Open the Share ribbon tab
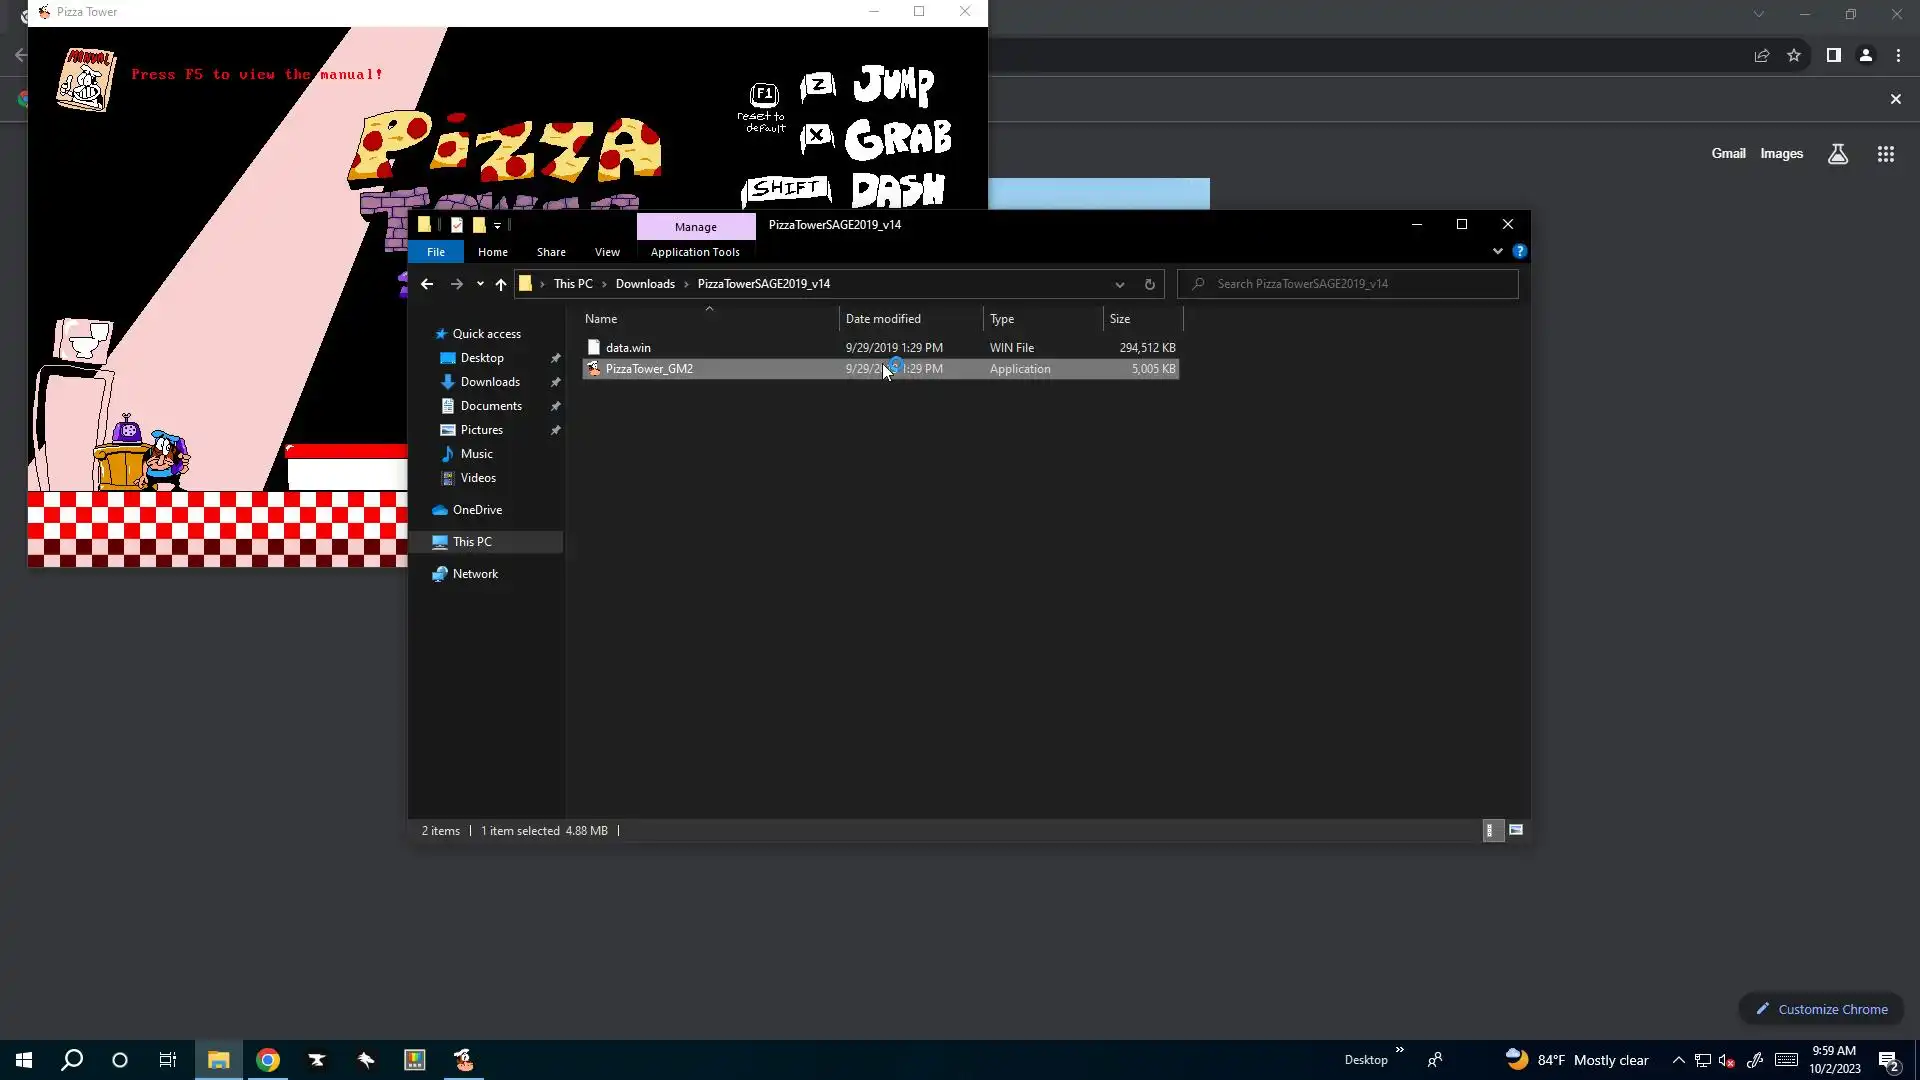This screenshot has height=1080, width=1920. point(551,252)
